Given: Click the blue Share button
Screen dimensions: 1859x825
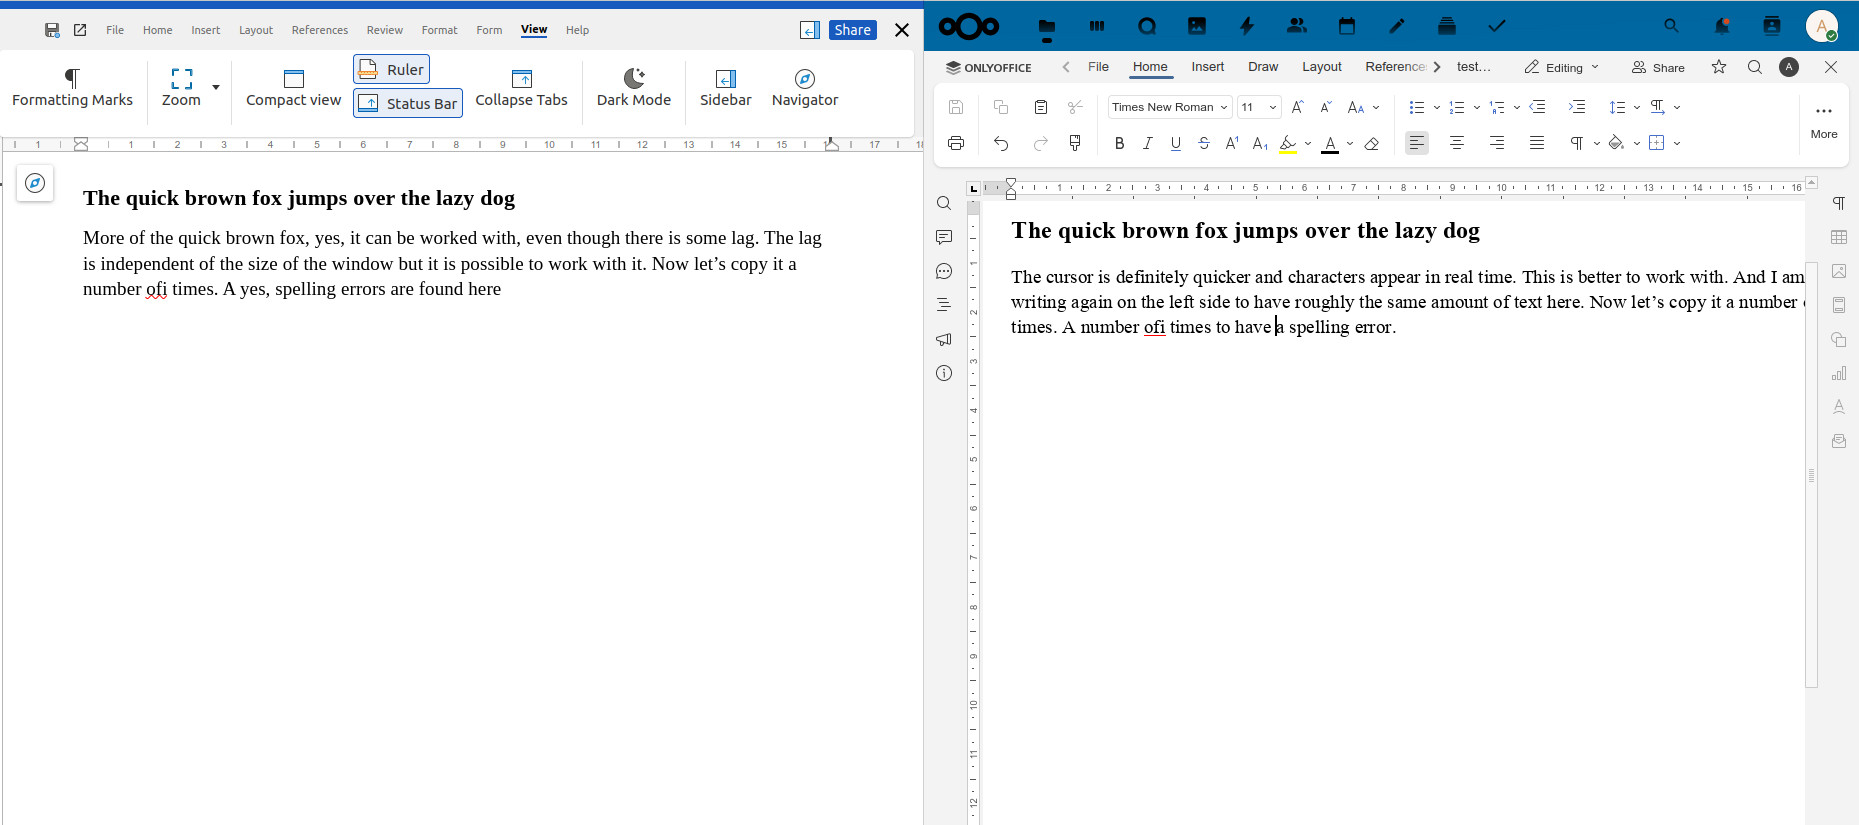Looking at the screenshot, I should (x=852, y=30).
